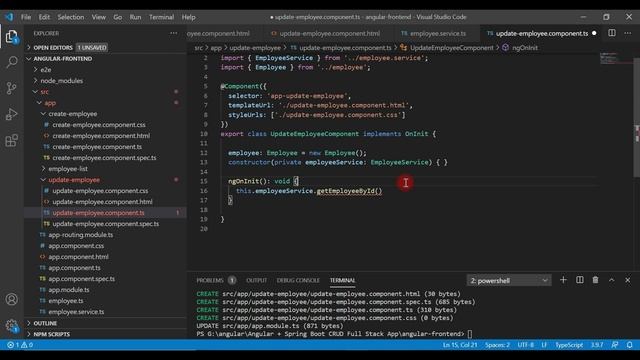This screenshot has height=360, width=640.
Task: Click the unsaved dot on update-employee.component.ts tab
Action: (x=594, y=33)
